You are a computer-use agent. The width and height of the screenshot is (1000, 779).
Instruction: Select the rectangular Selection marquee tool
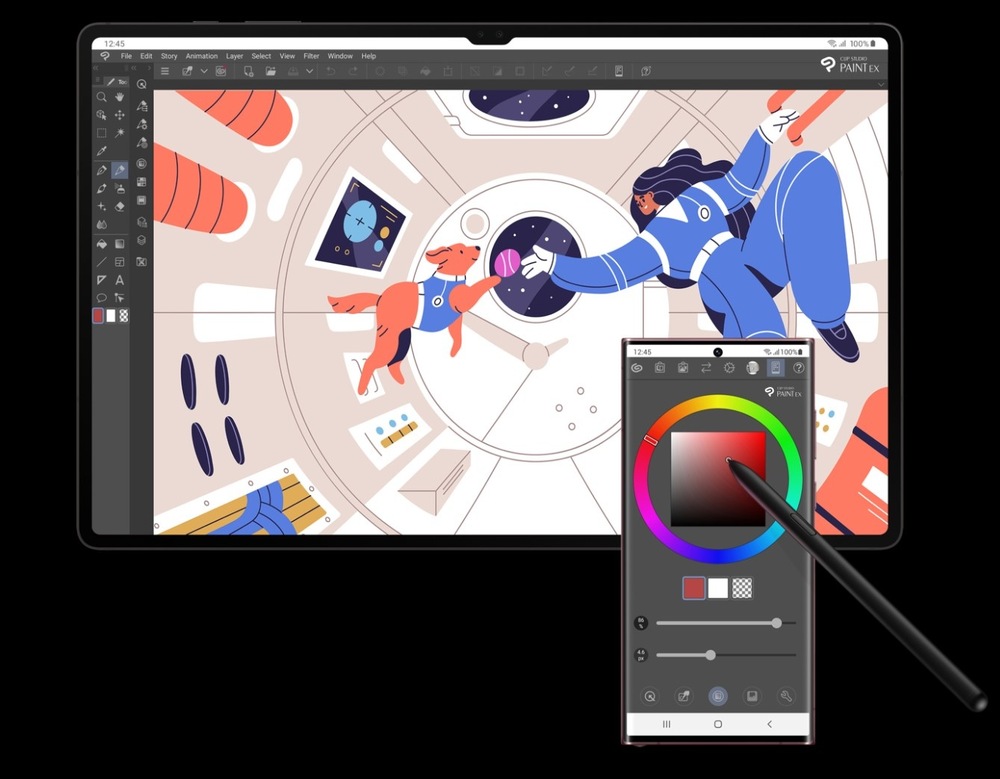(101, 133)
